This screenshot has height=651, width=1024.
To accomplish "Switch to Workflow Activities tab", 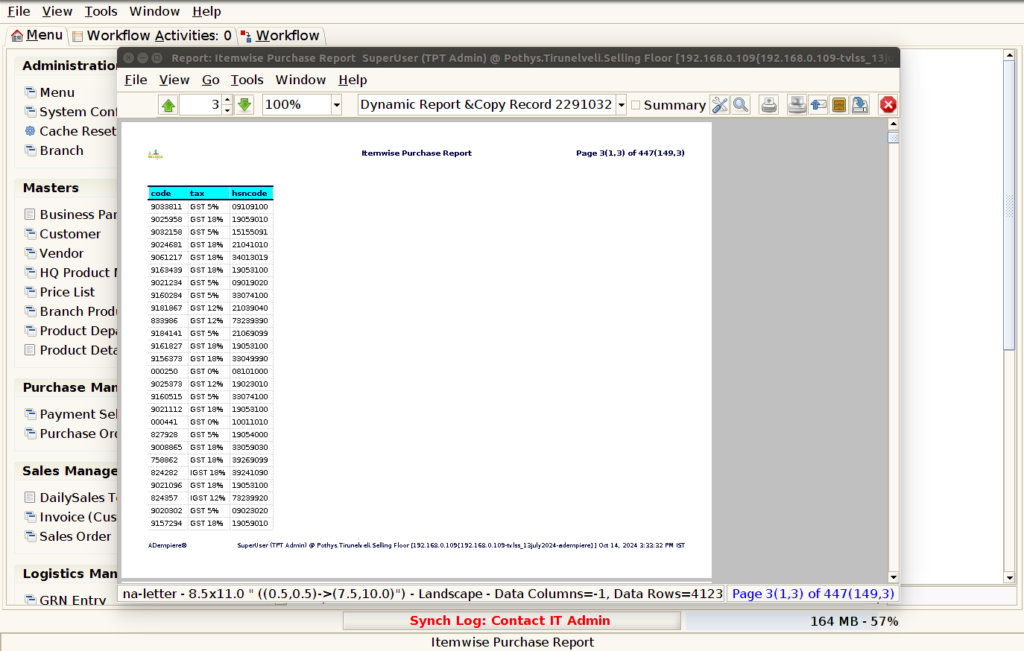I will tap(152, 35).
